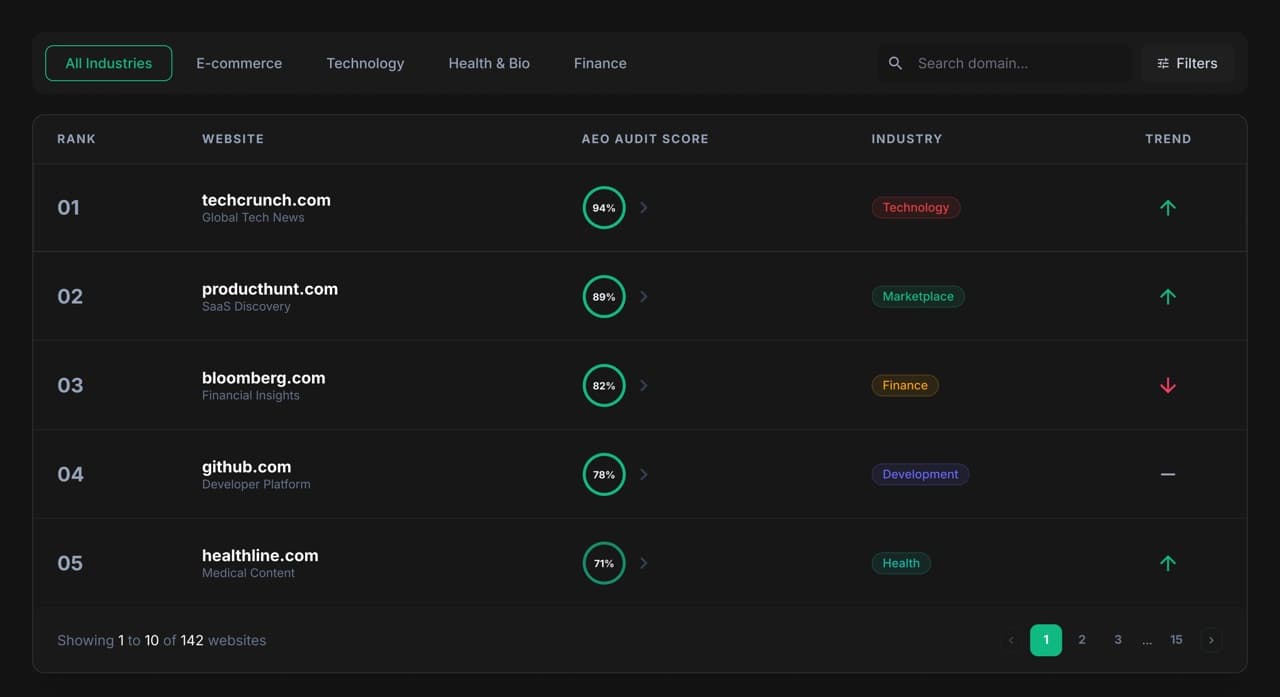Image resolution: width=1280 pixels, height=697 pixels.
Task: Expand details for healthline.com row
Action: point(643,563)
